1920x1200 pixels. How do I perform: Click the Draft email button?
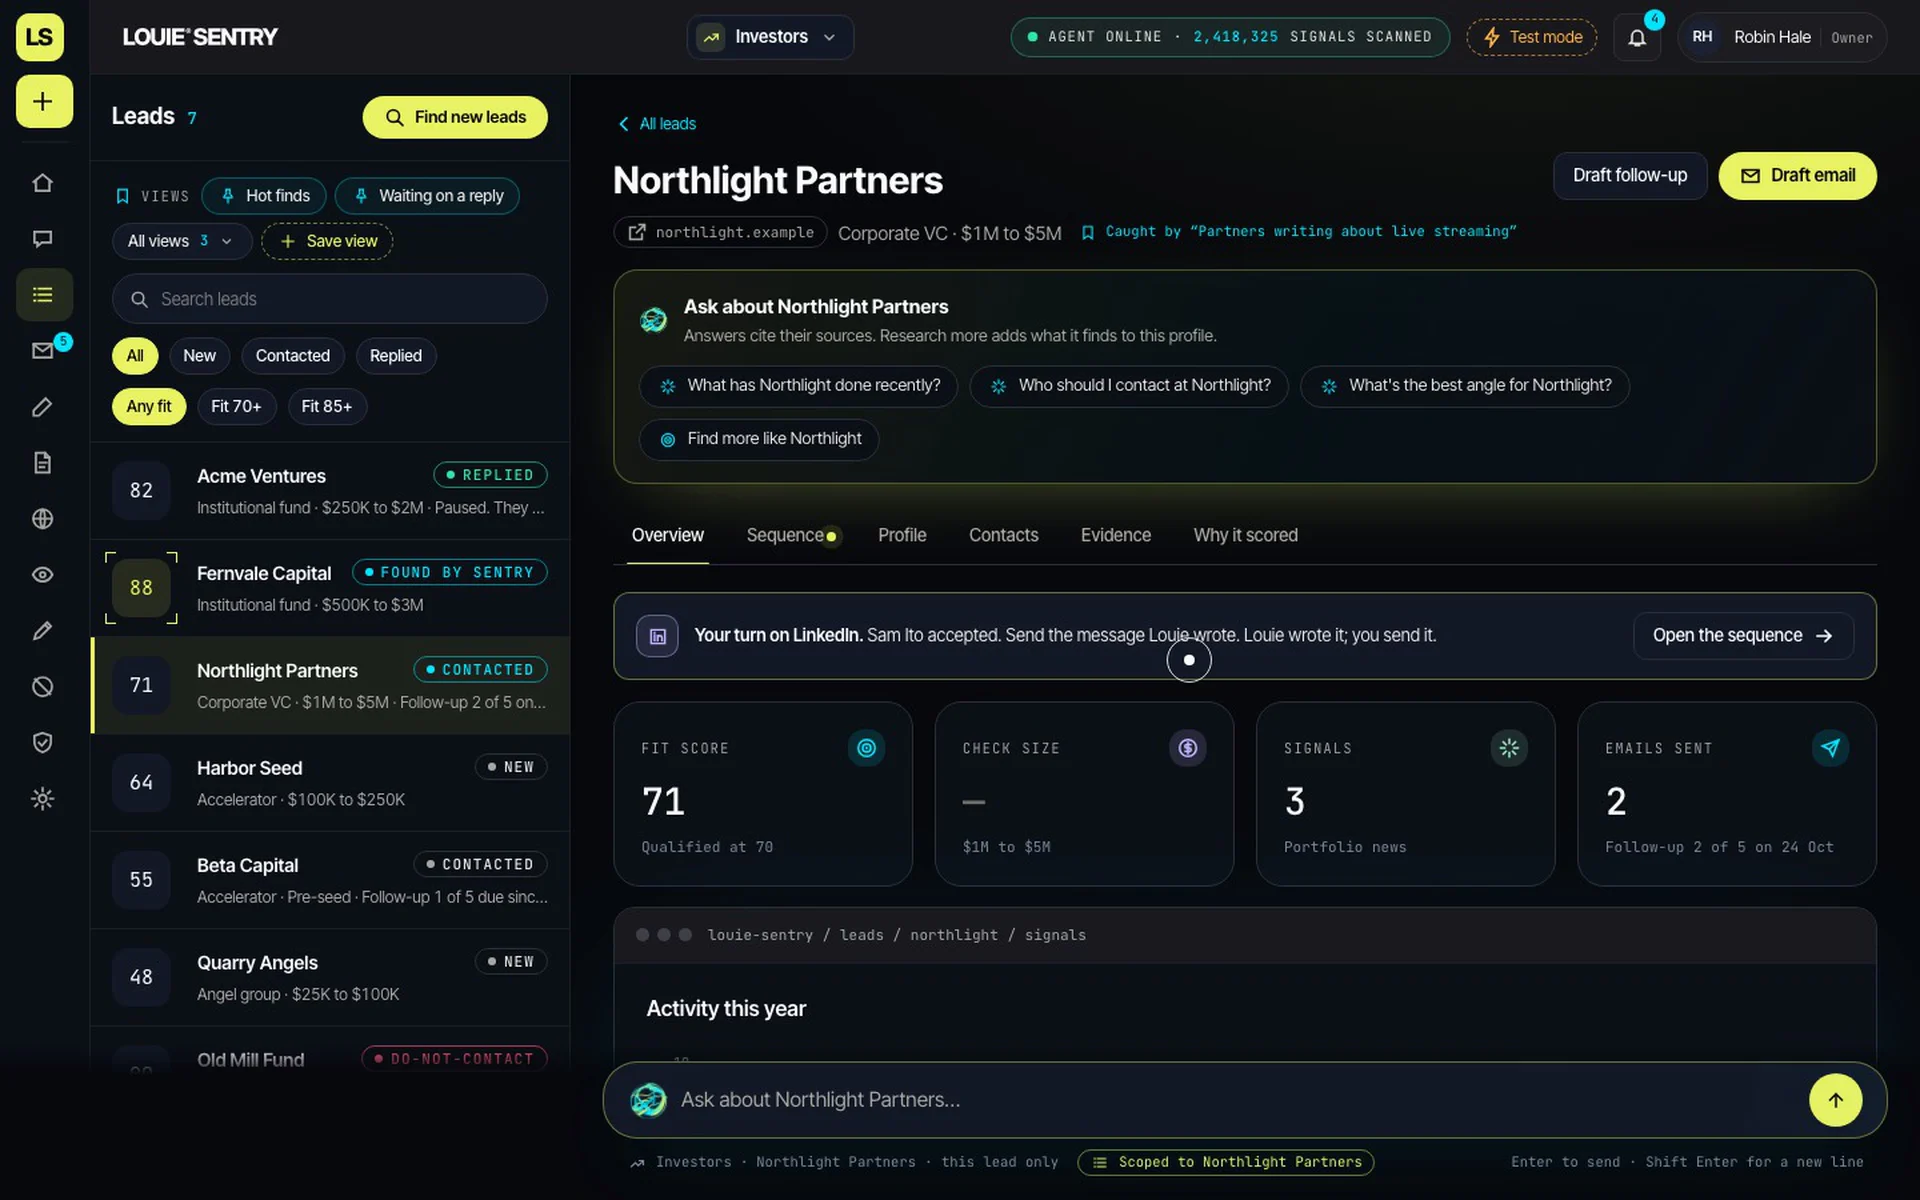coord(1797,176)
